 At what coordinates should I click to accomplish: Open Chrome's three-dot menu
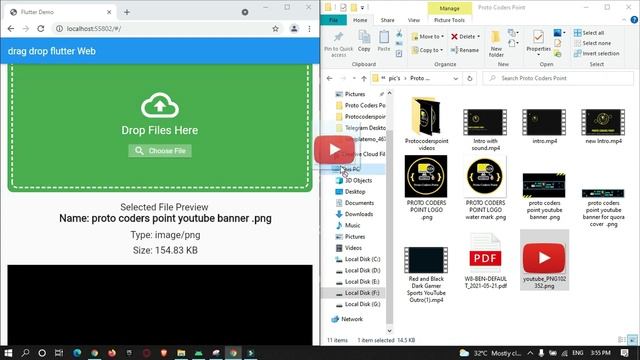point(309,29)
